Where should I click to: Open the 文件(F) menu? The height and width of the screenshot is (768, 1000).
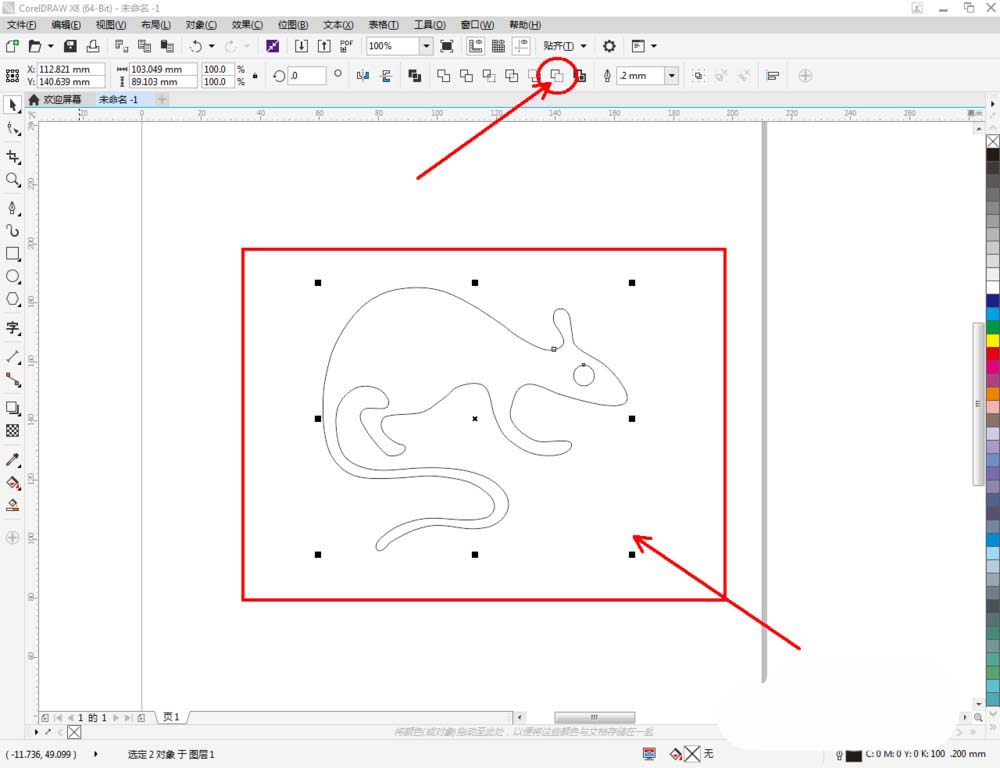point(22,25)
